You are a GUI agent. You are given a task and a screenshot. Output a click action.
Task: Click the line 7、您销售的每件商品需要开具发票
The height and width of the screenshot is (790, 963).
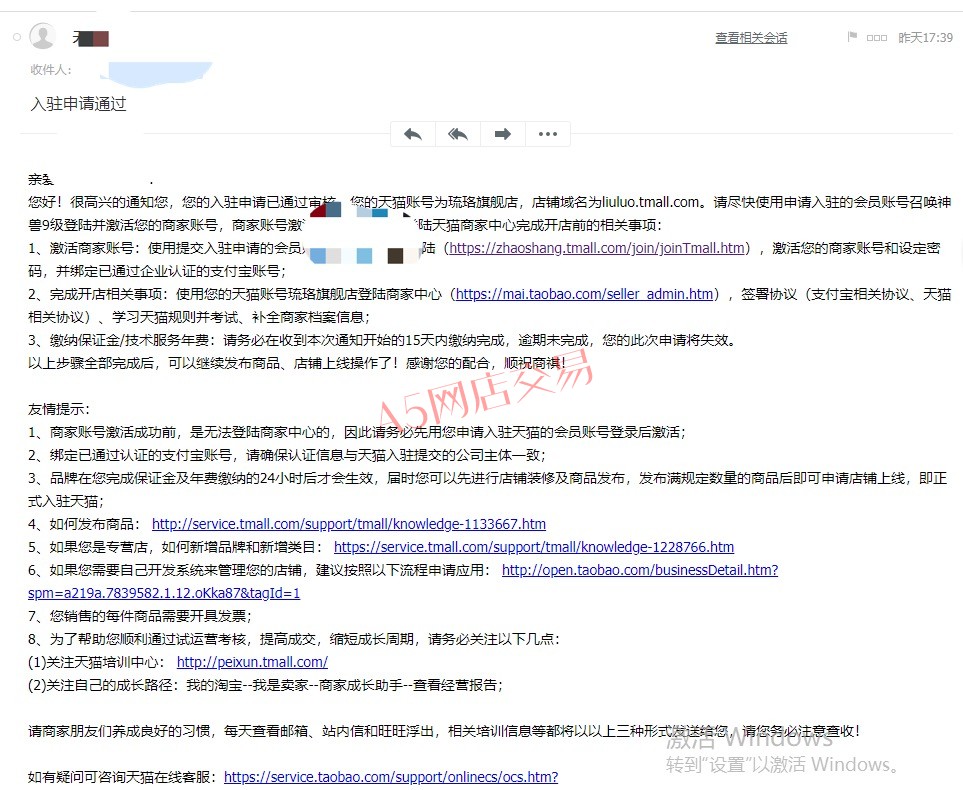coord(139,616)
